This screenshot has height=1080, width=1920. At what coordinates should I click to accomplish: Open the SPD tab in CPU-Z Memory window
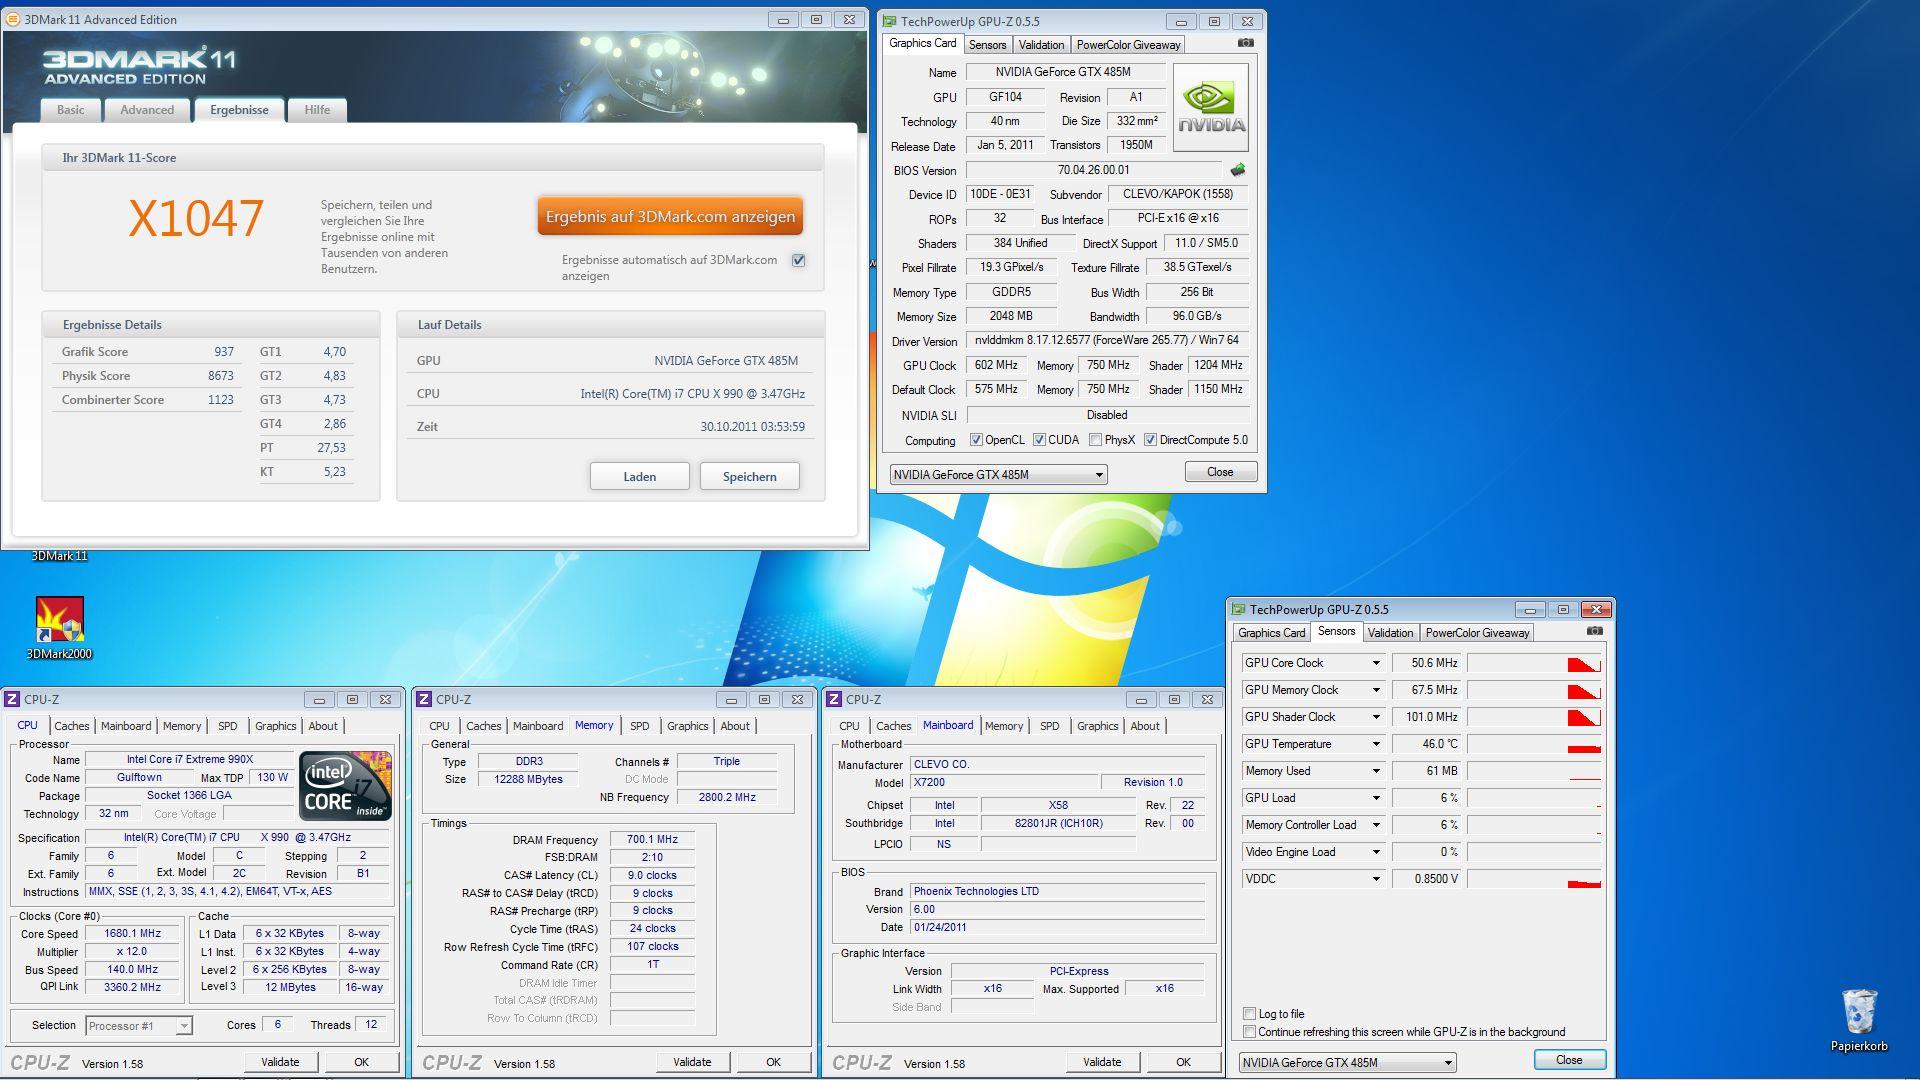coord(640,726)
